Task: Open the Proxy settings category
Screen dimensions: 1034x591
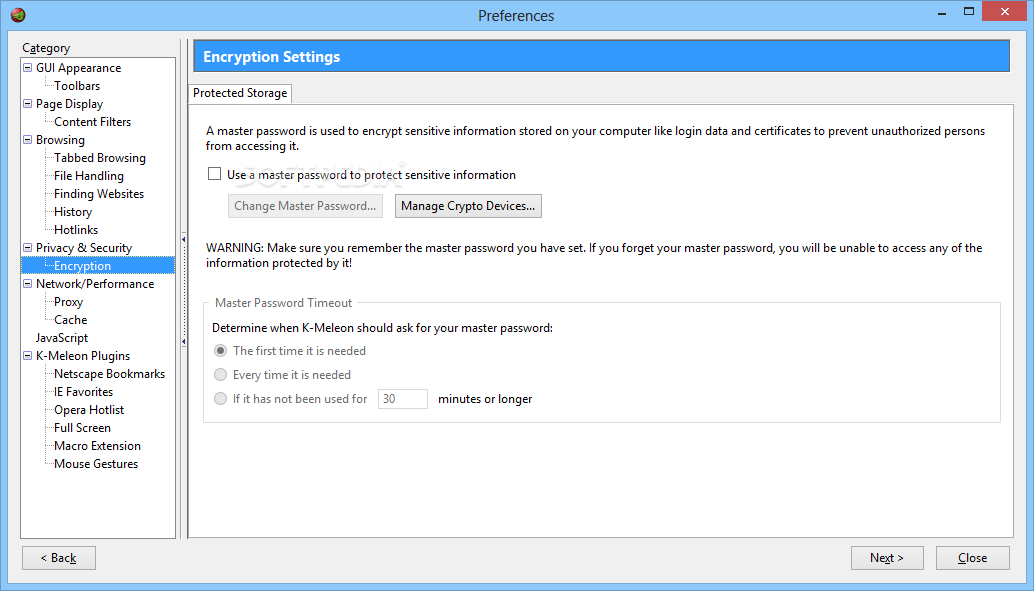Action: point(69,301)
